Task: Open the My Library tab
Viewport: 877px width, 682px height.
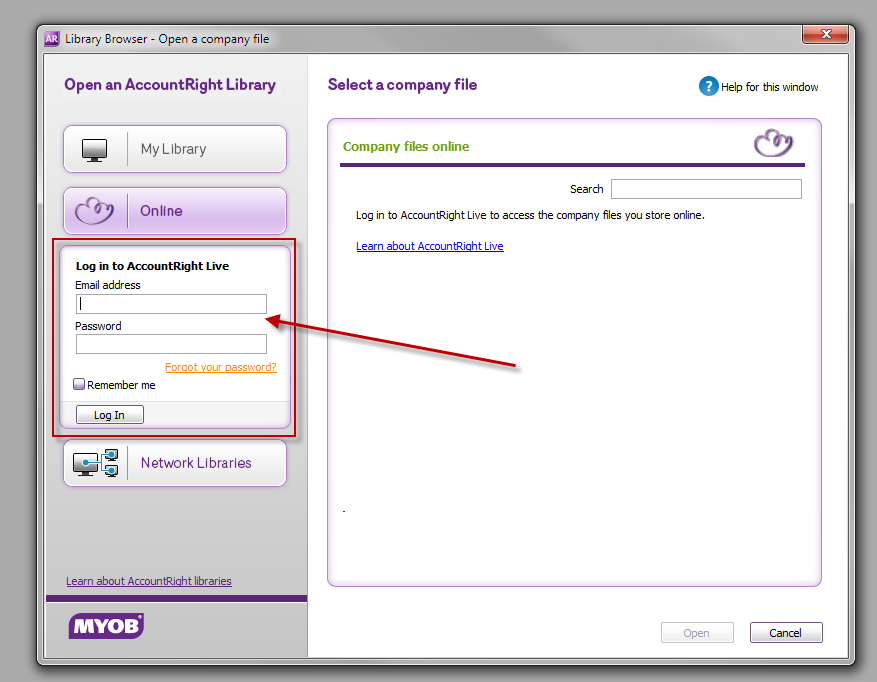Action: pos(175,149)
